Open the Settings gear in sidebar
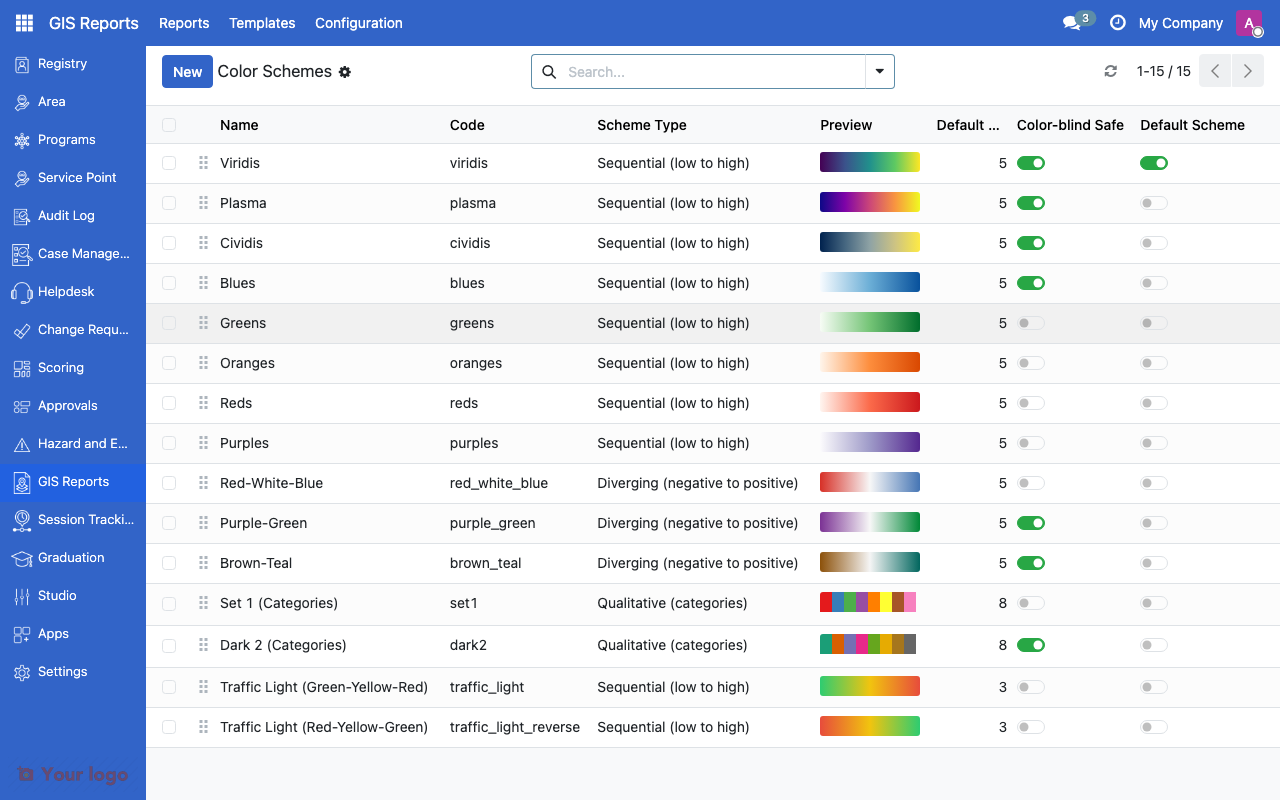The width and height of the screenshot is (1280, 800). point(22,672)
